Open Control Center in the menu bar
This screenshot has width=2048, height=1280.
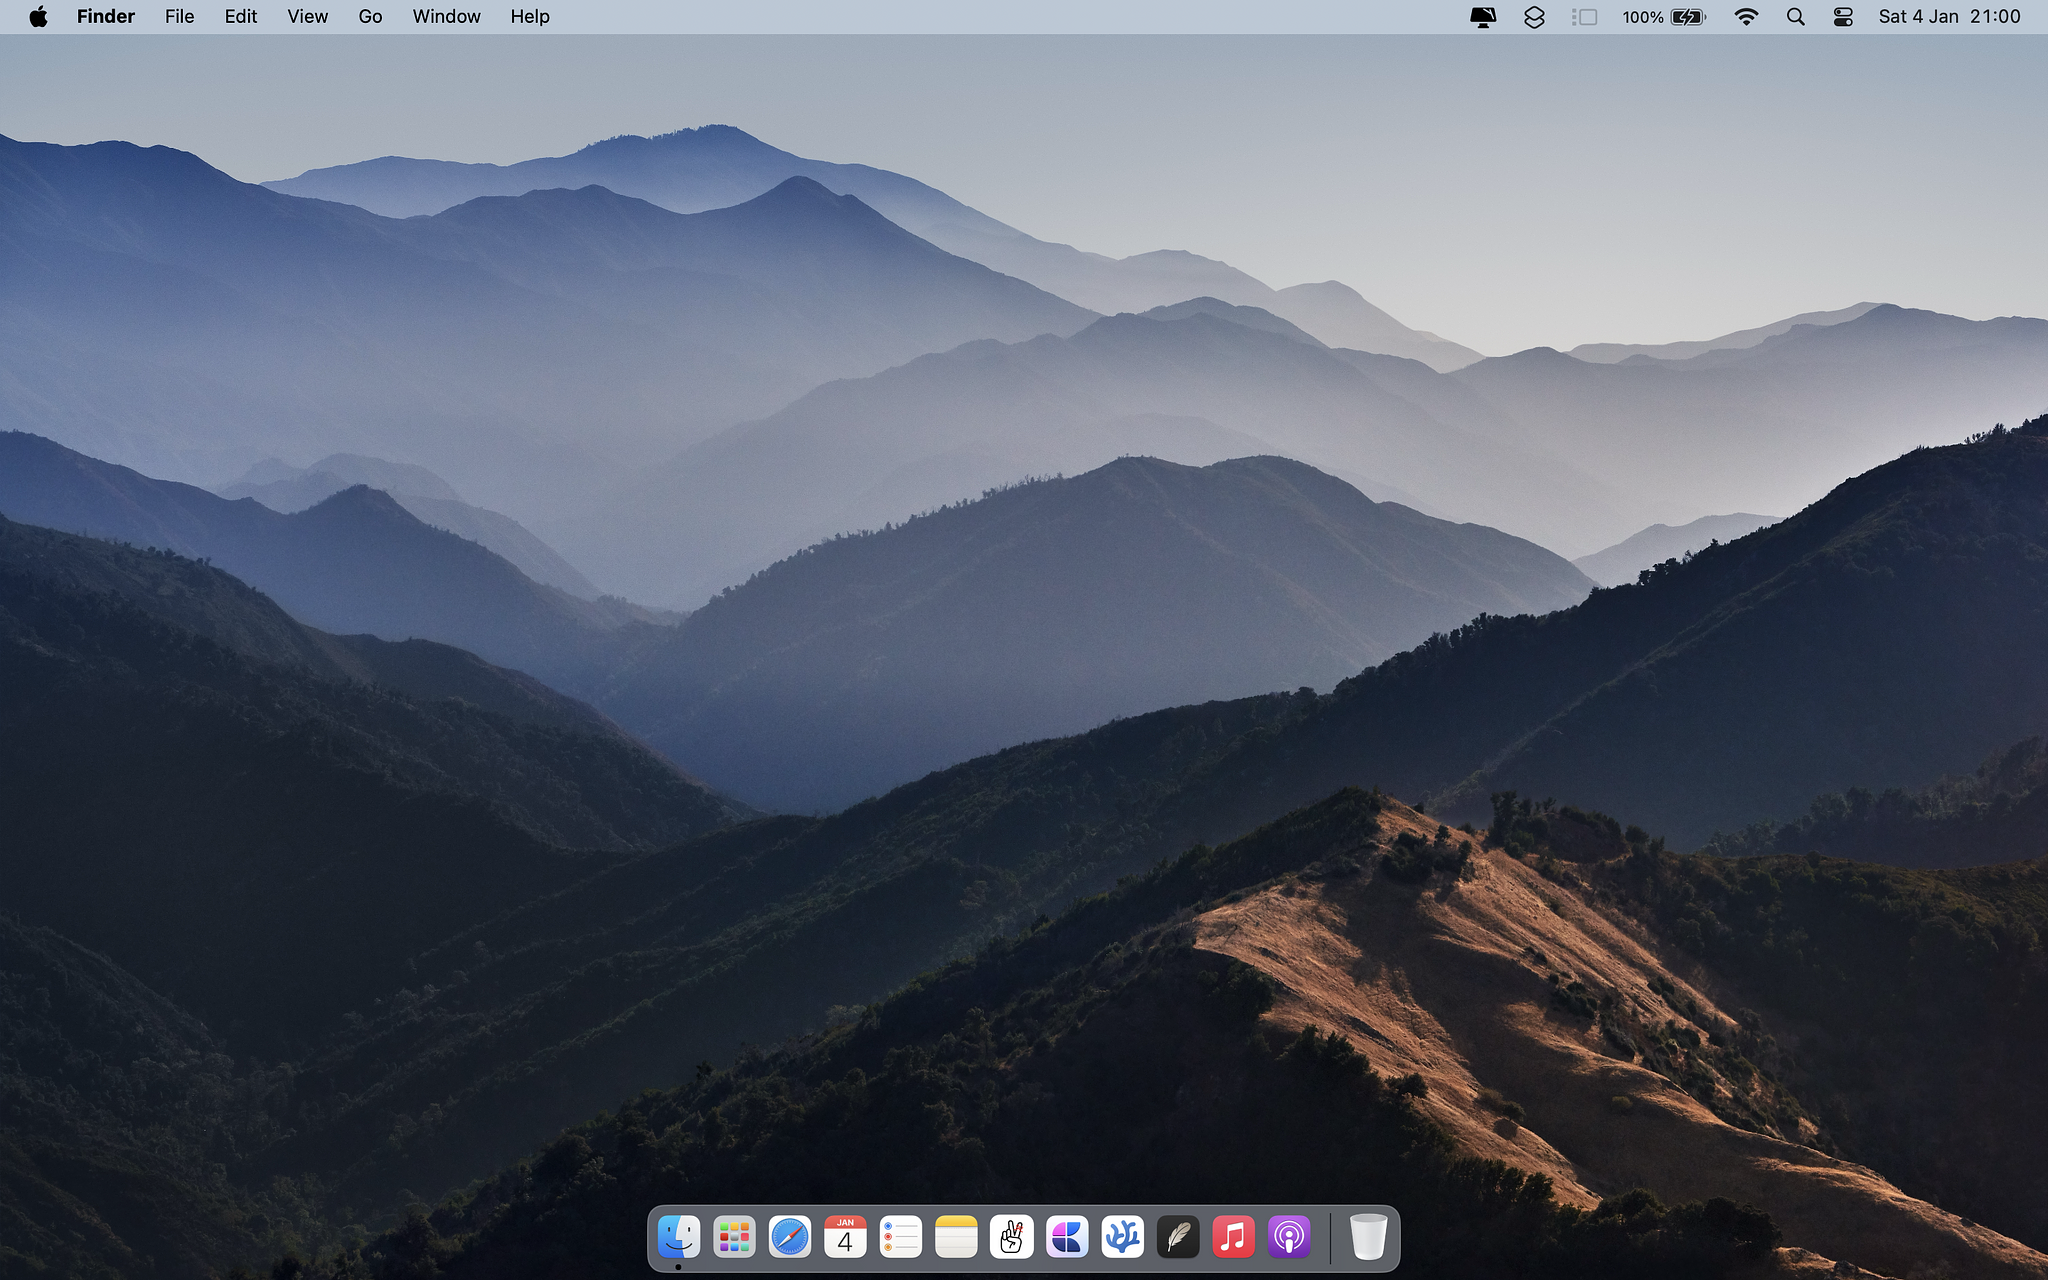pos(1843,17)
